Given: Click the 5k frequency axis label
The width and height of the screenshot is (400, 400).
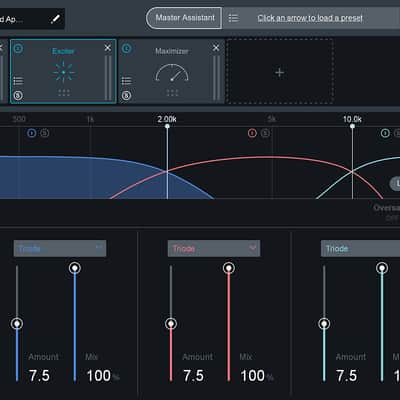Looking at the screenshot, I should click(x=272, y=119).
